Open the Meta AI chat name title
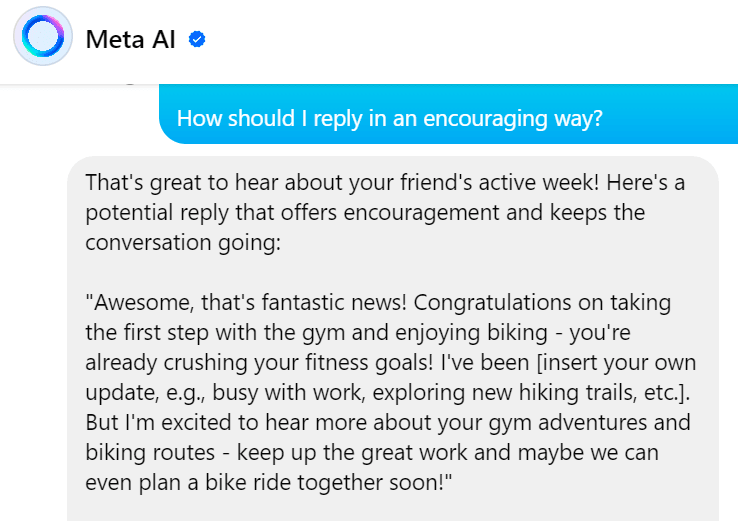The width and height of the screenshot is (738, 521). [132, 40]
